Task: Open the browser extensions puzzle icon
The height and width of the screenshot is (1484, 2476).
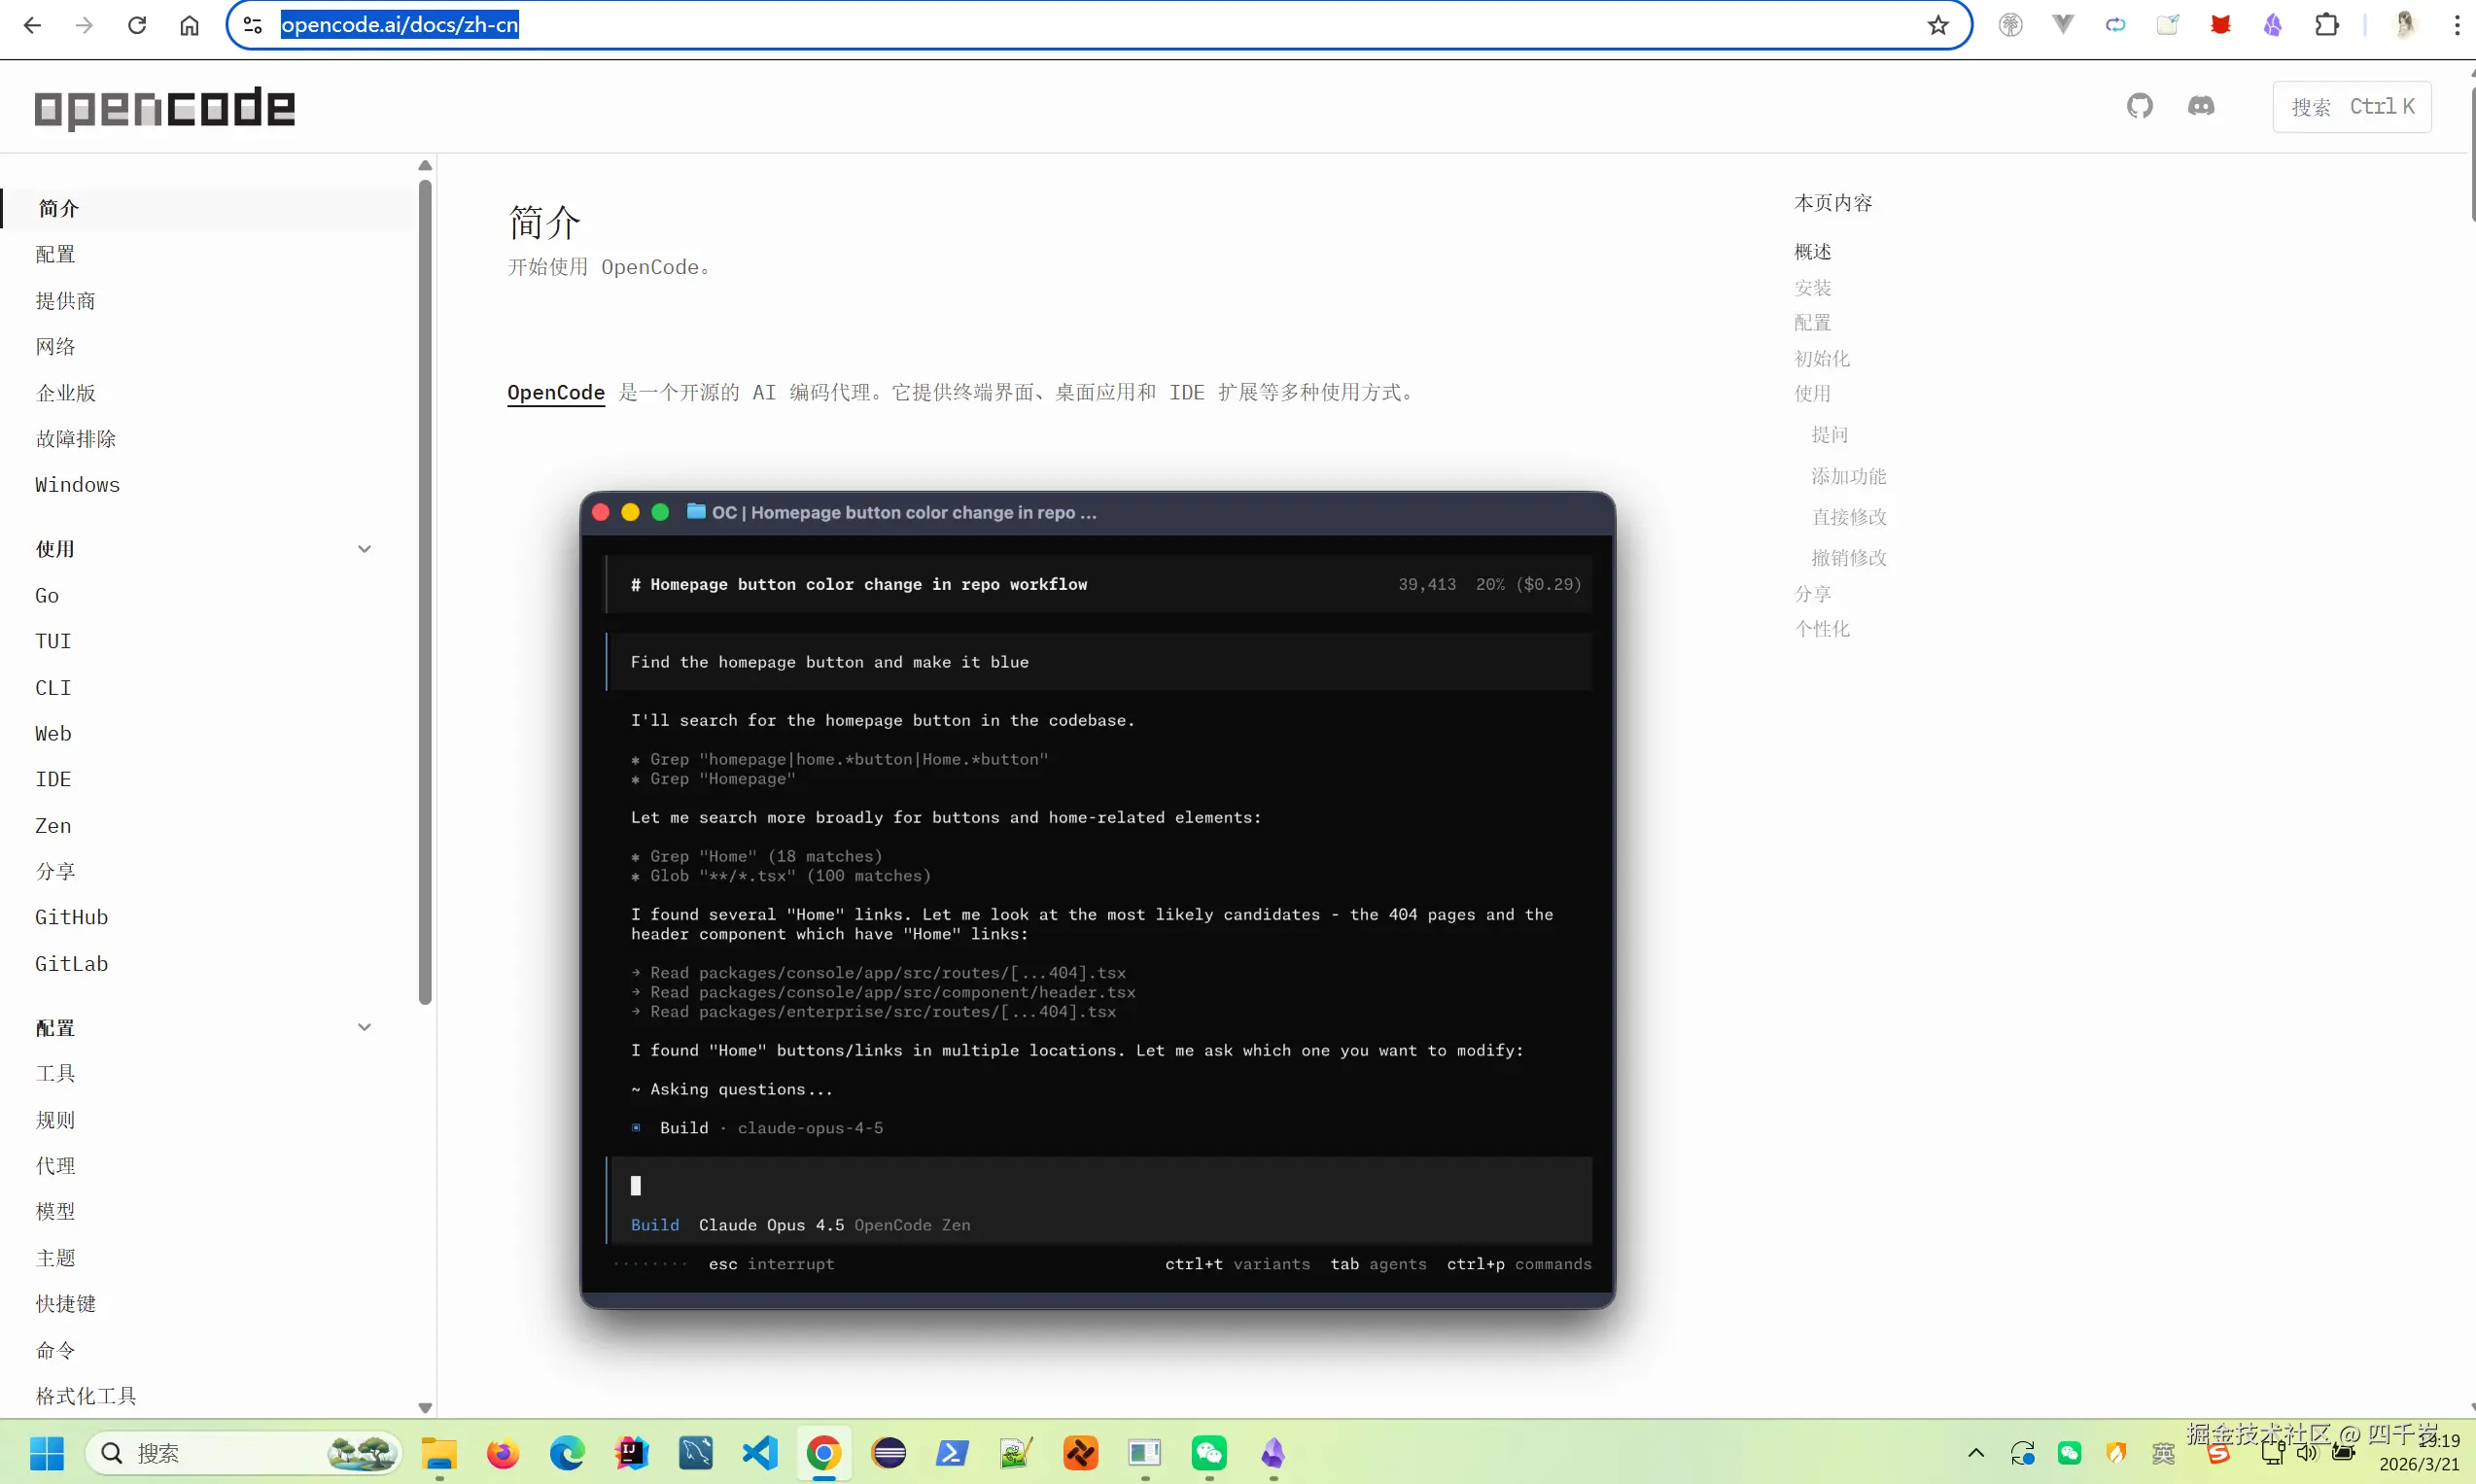Action: pyautogui.click(x=2328, y=24)
